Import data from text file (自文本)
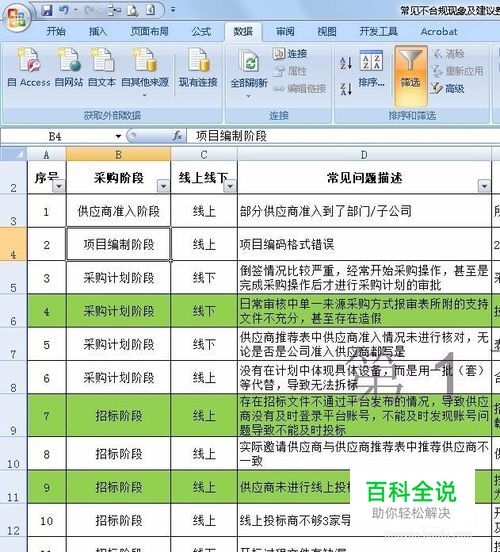The width and height of the screenshot is (500, 552). click(102, 68)
